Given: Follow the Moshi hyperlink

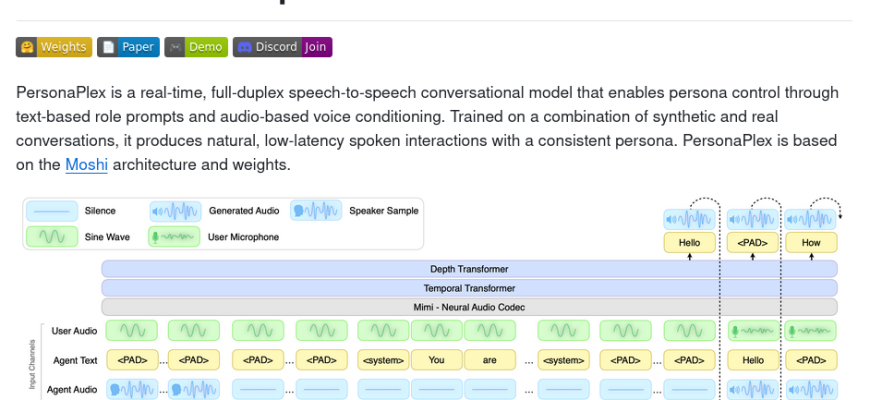Looking at the screenshot, I should click(86, 165).
